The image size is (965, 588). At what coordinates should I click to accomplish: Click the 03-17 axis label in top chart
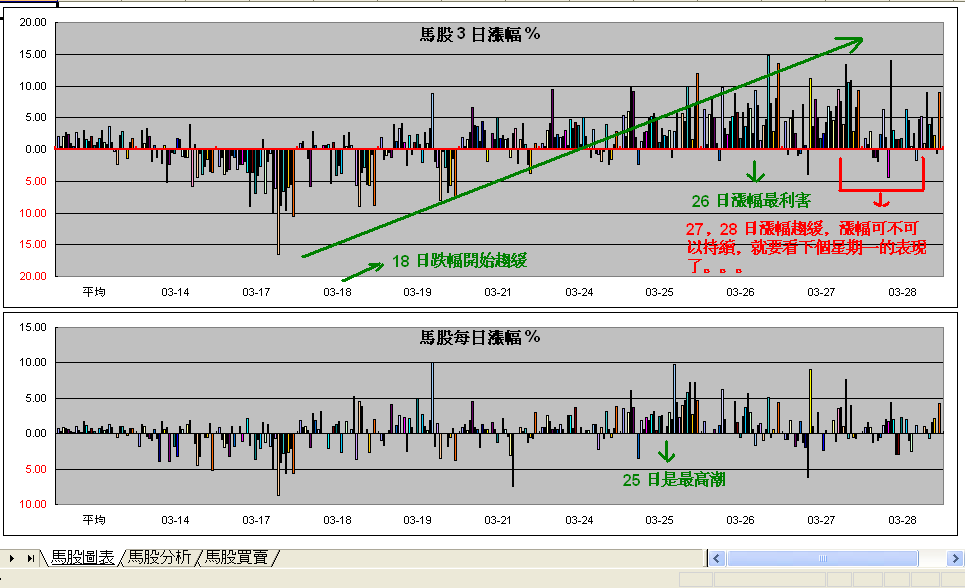(x=256, y=292)
